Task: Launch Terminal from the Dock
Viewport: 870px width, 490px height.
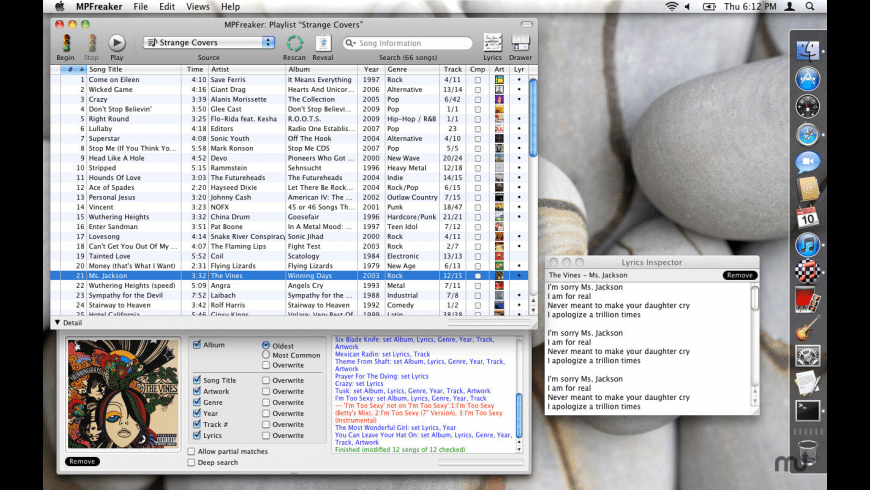Action: coord(808,410)
